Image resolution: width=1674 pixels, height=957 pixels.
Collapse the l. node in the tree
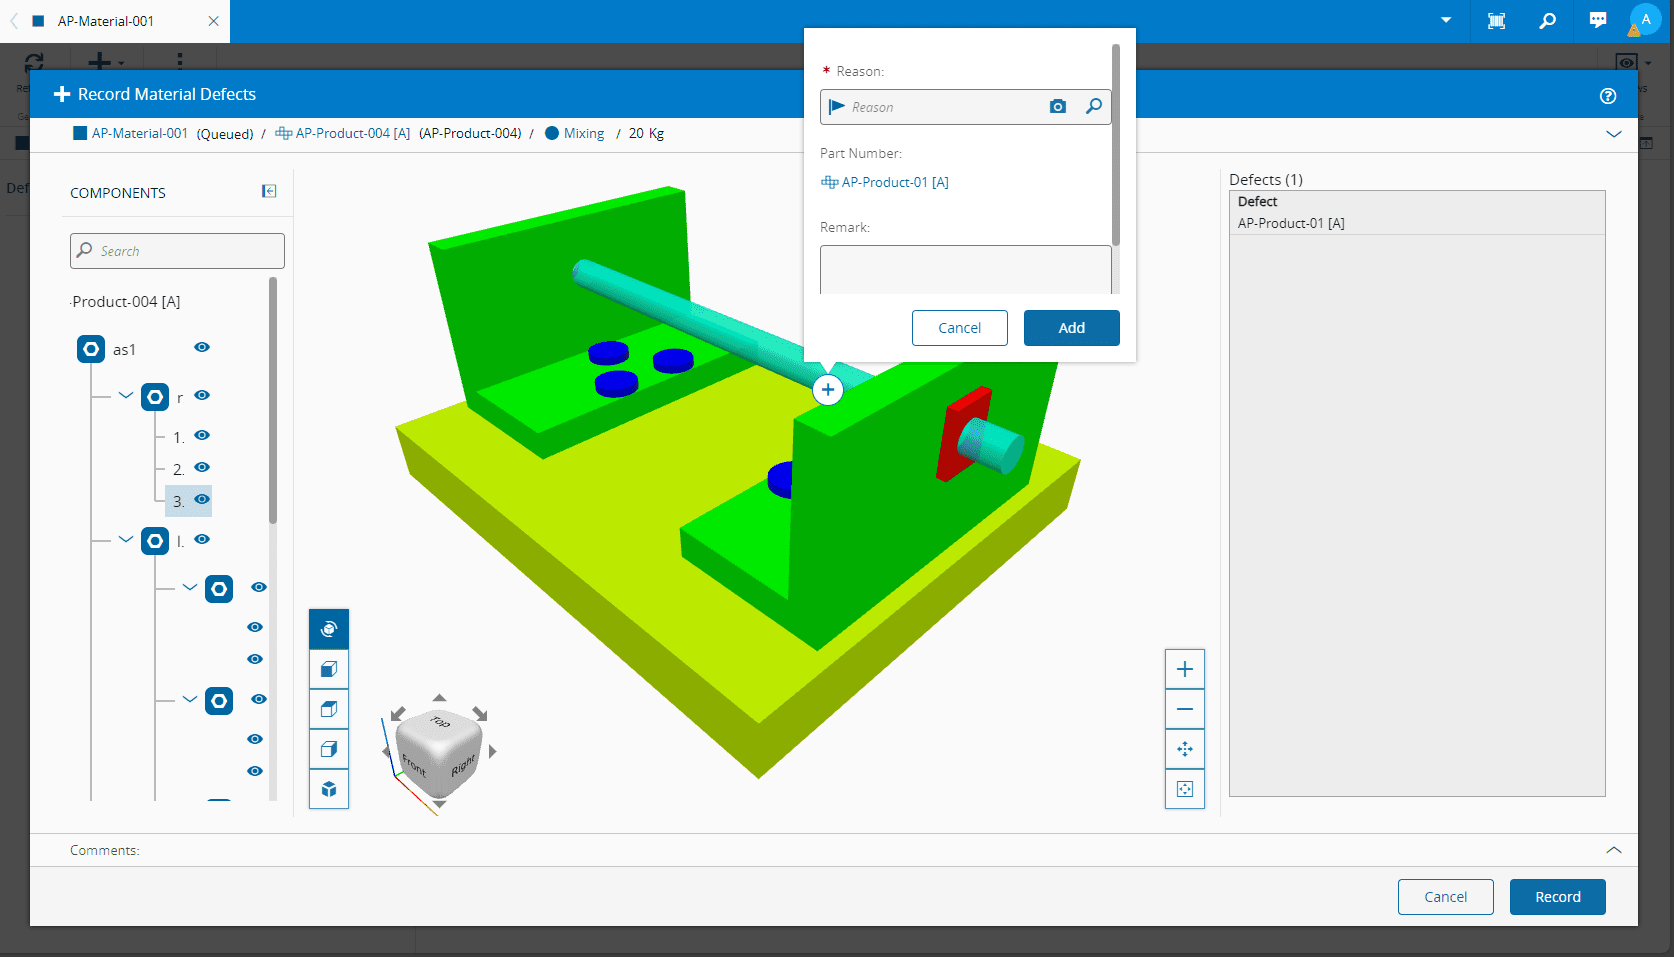[125, 539]
